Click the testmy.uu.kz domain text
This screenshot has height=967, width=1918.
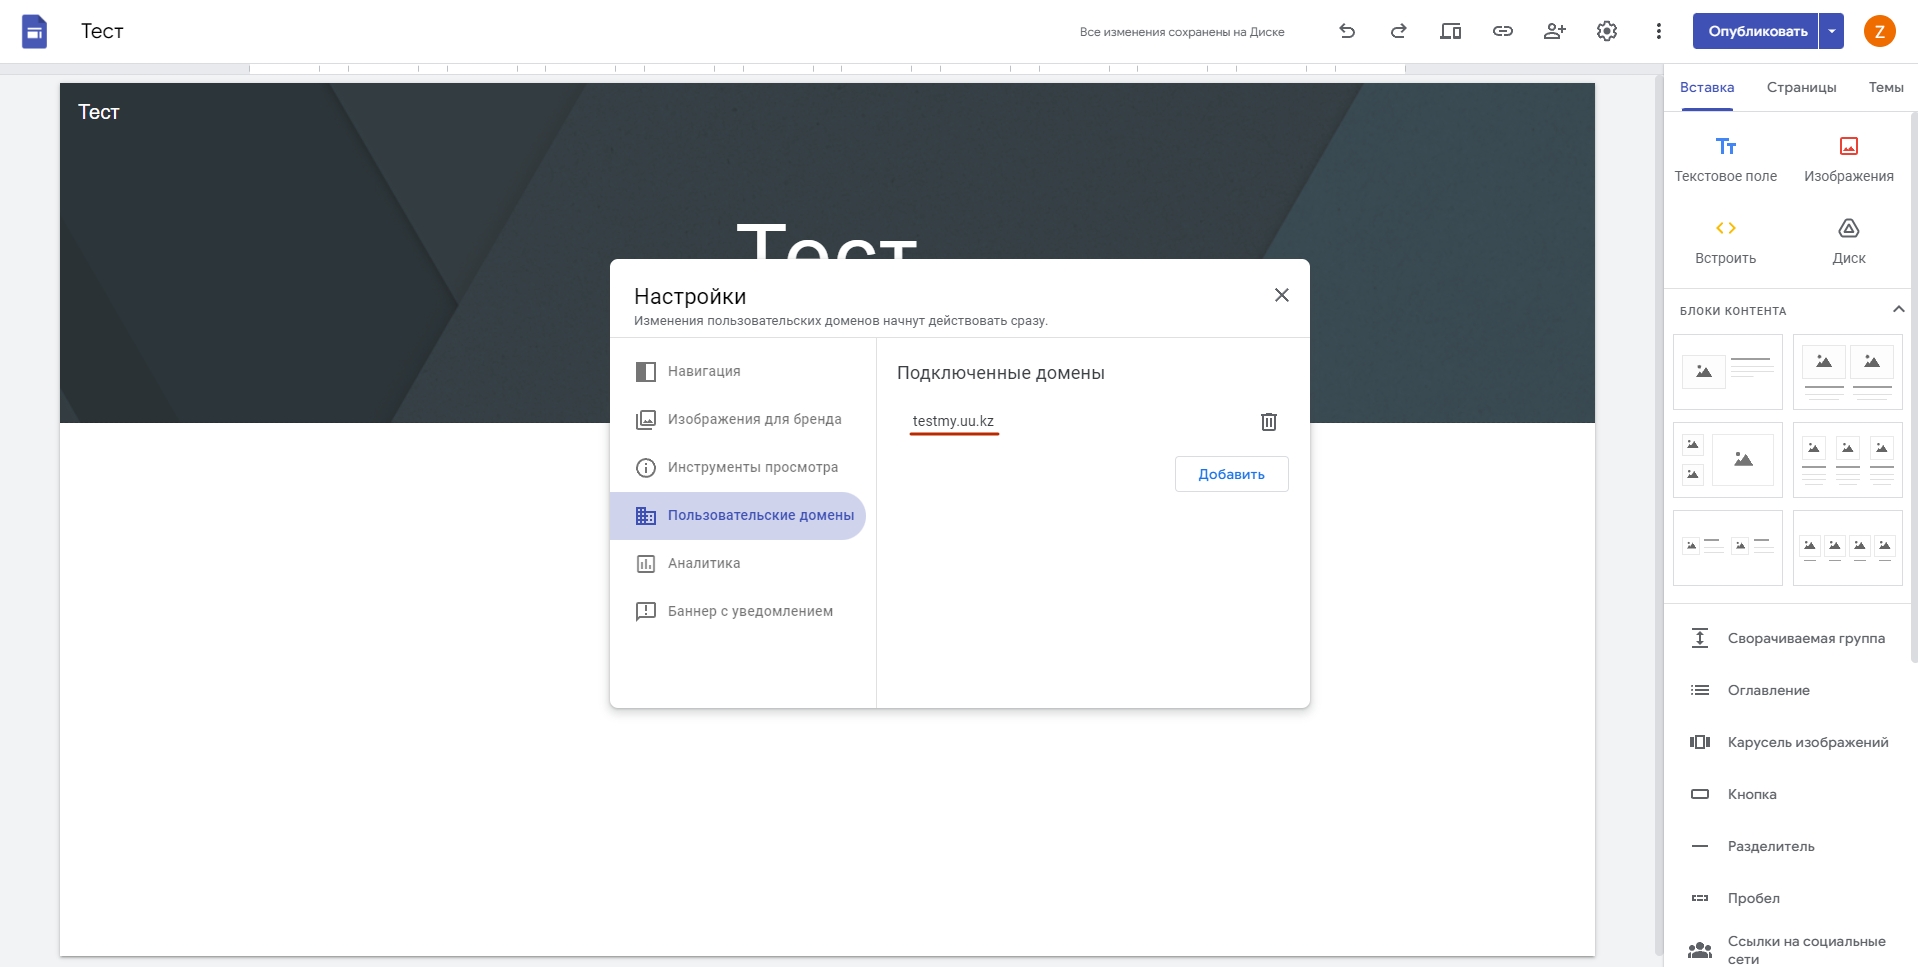pos(953,421)
